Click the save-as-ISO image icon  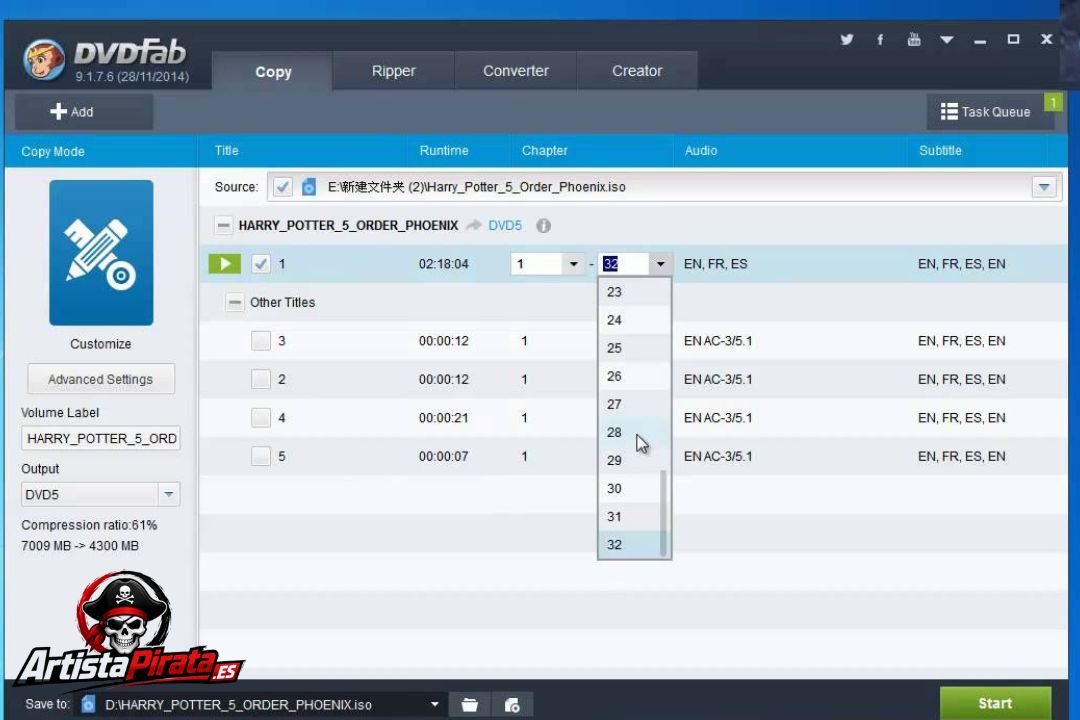(511, 705)
